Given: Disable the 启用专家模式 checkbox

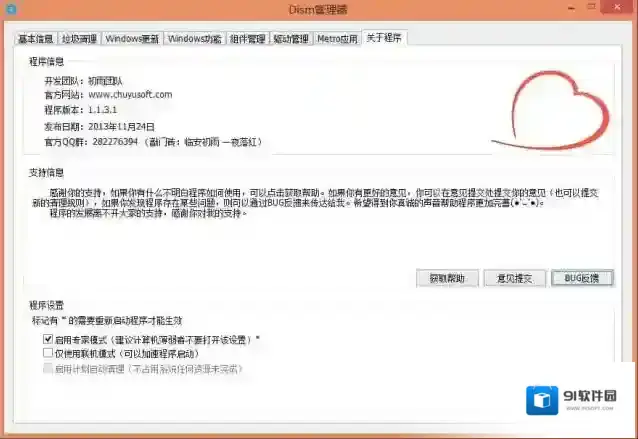Looking at the screenshot, I should click(x=48, y=339).
